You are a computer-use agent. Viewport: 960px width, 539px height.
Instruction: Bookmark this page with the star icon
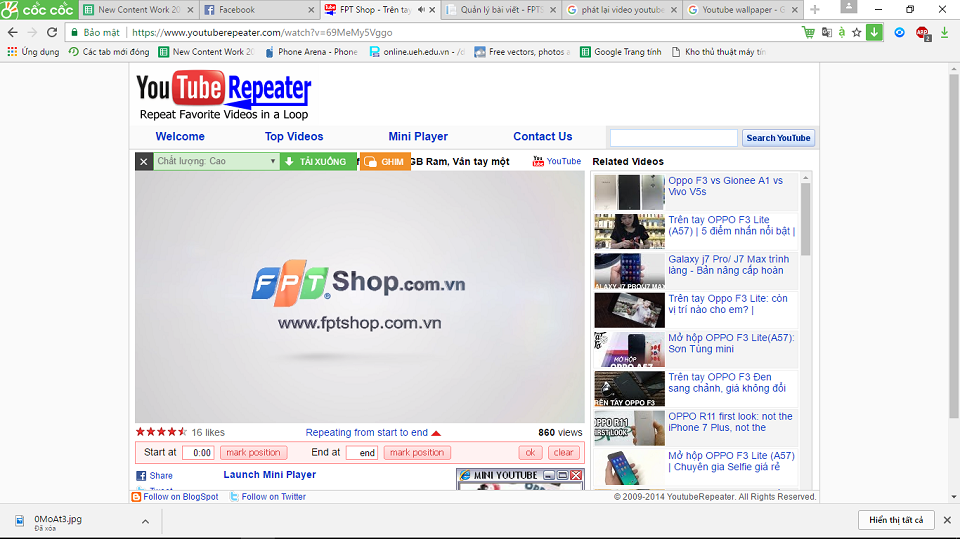857,32
